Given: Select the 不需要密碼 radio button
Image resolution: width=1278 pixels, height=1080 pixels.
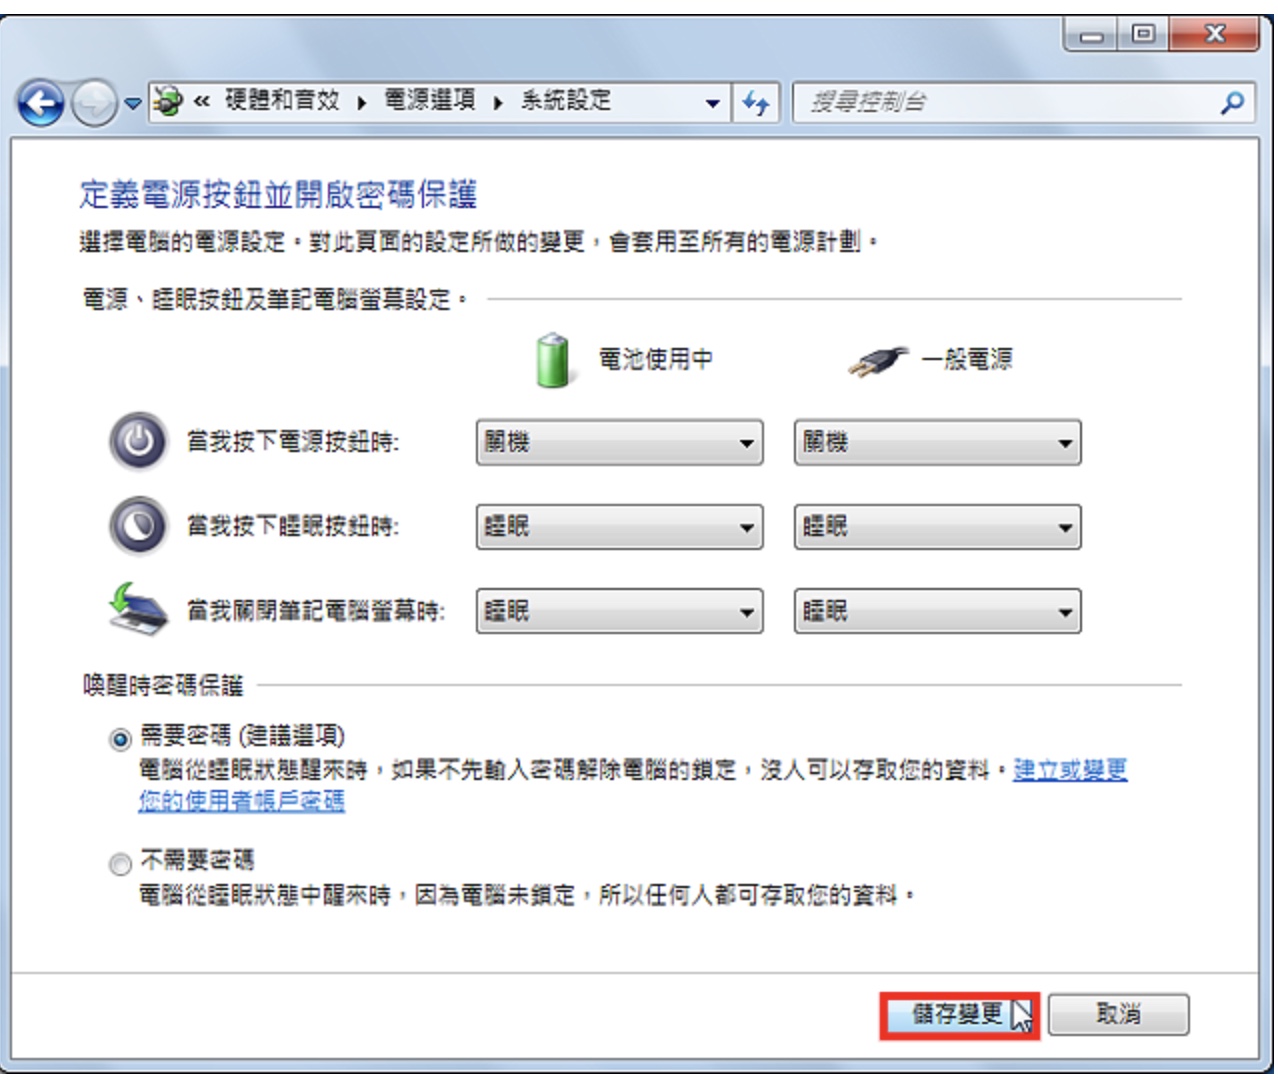Looking at the screenshot, I should pos(120,864).
